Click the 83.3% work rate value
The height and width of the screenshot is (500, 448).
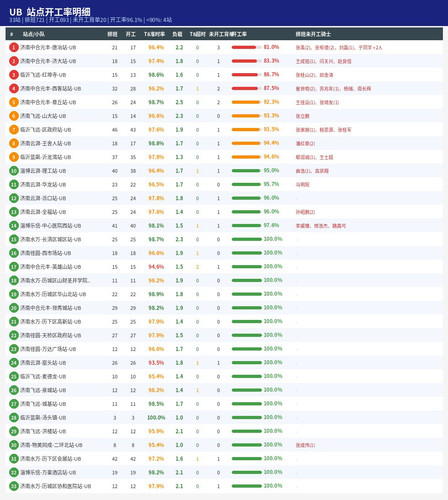click(271, 61)
